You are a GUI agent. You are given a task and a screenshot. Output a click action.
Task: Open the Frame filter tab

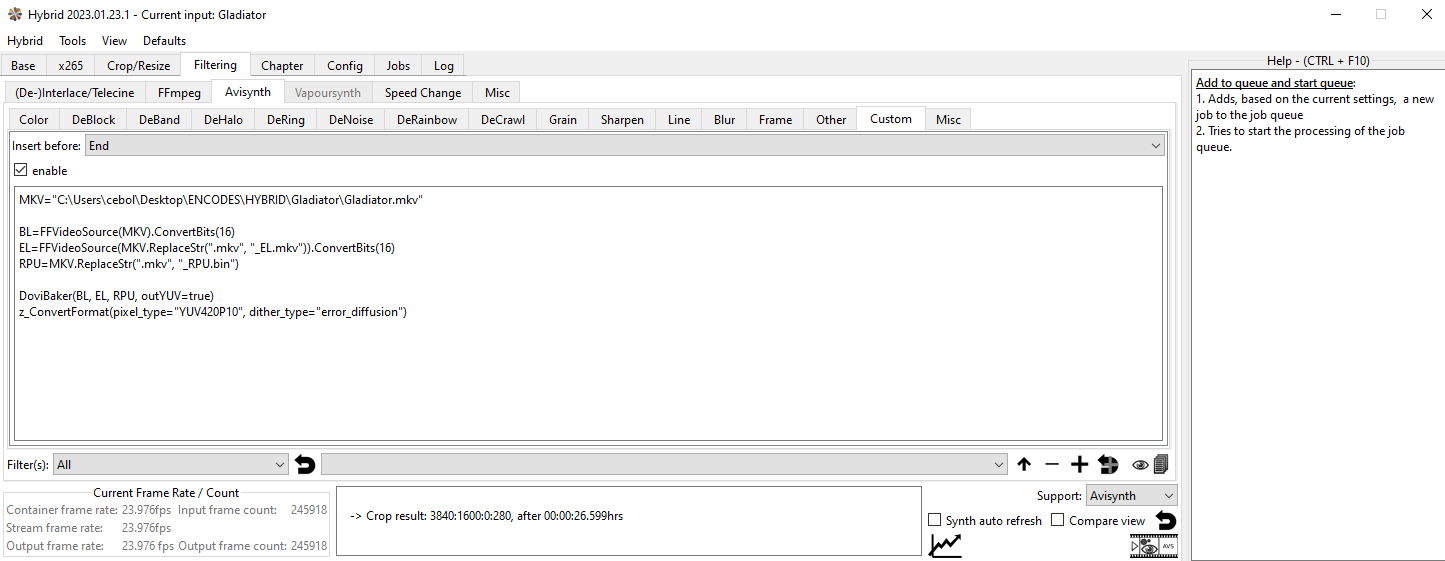(775, 120)
